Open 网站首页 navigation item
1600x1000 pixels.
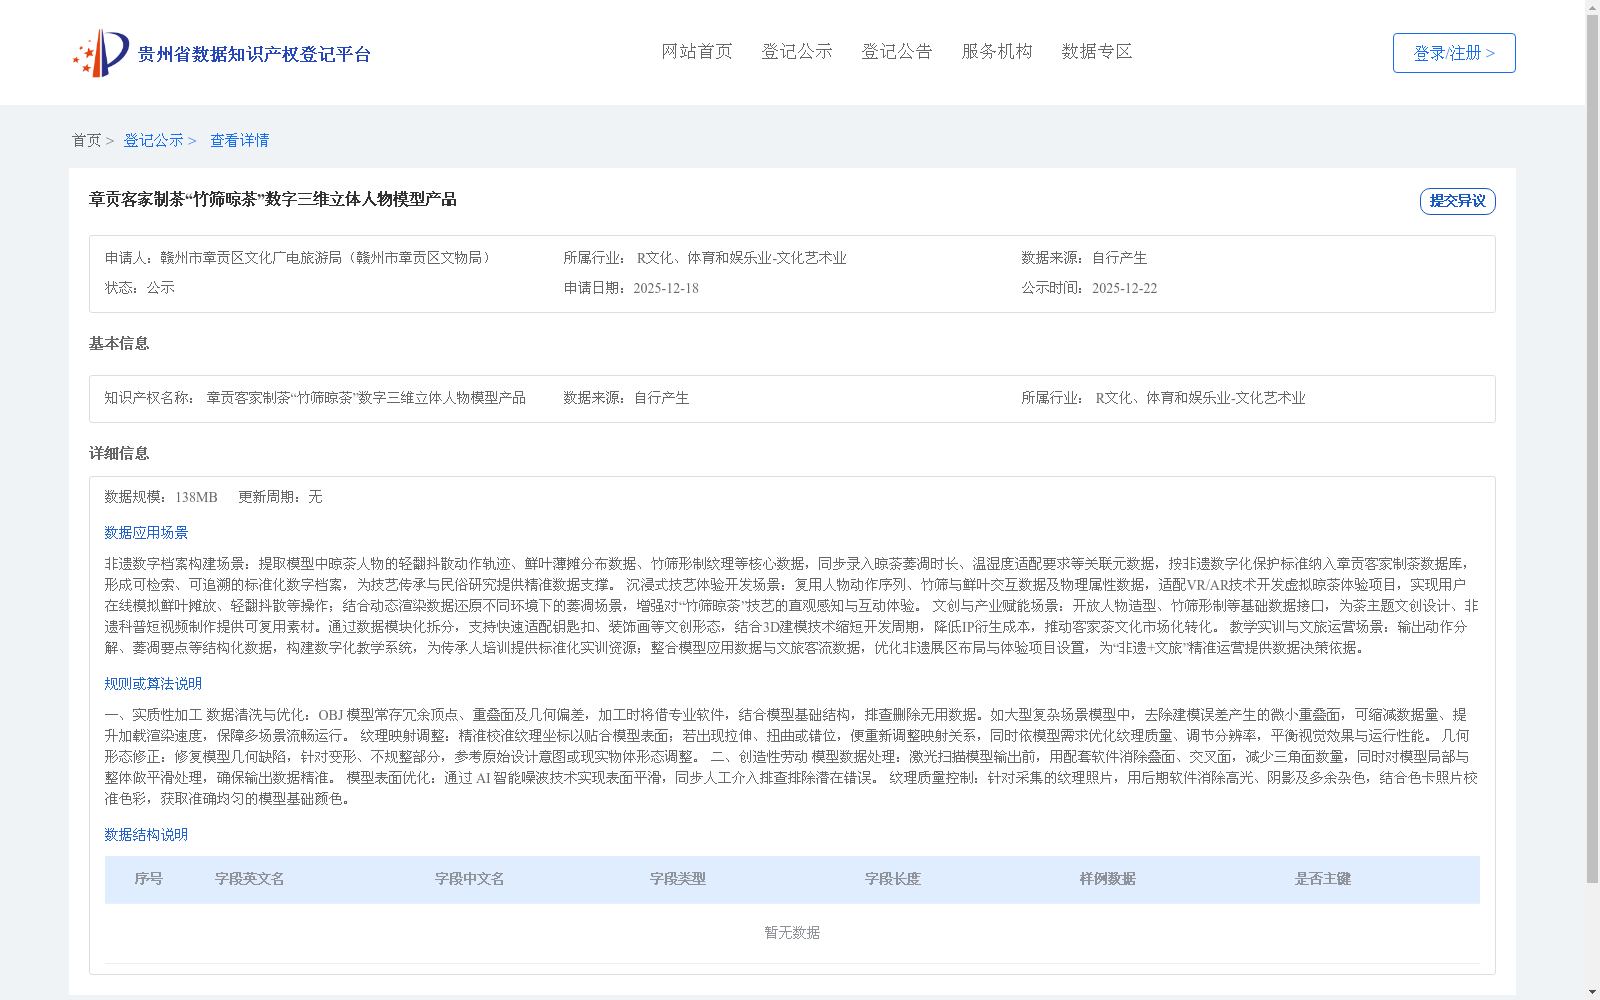click(697, 52)
